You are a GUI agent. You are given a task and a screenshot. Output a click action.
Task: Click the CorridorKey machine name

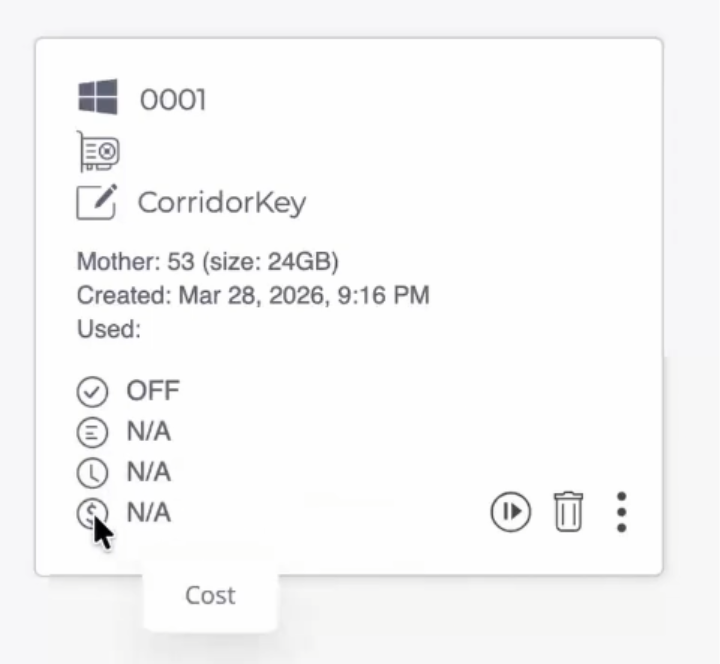click(222, 203)
